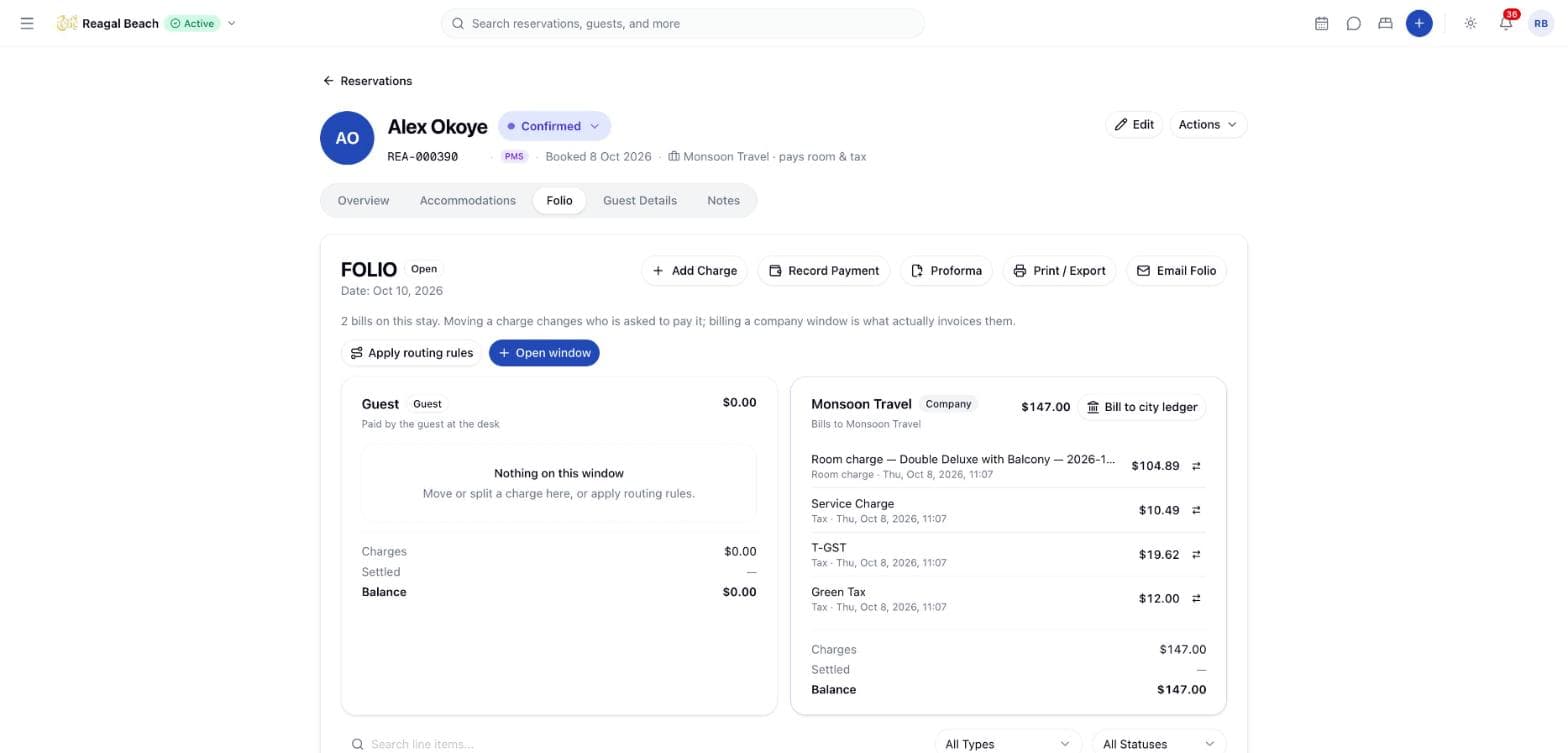Move the Room charge with its transfer icon

[x=1196, y=466]
